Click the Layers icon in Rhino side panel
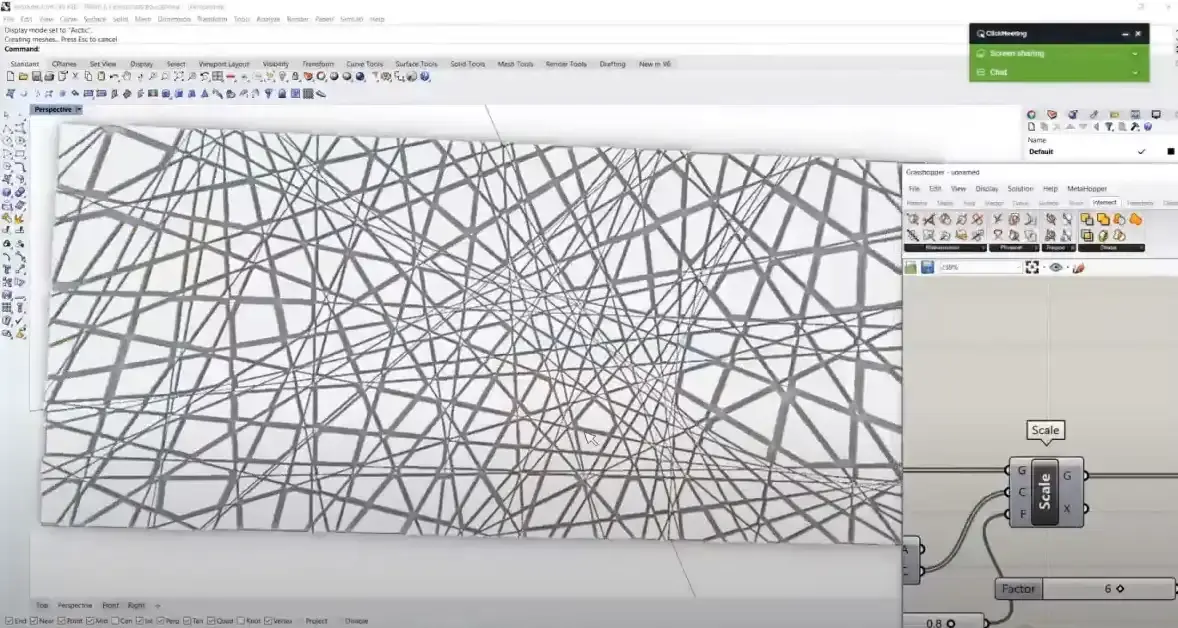Image resolution: width=1178 pixels, height=628 pixels. tap(1052, 114)
